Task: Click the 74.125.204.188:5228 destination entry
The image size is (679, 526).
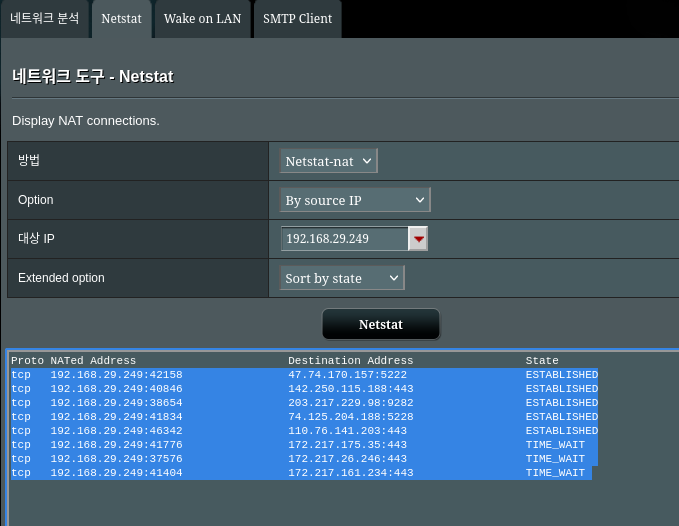Action: click(351, 416)
